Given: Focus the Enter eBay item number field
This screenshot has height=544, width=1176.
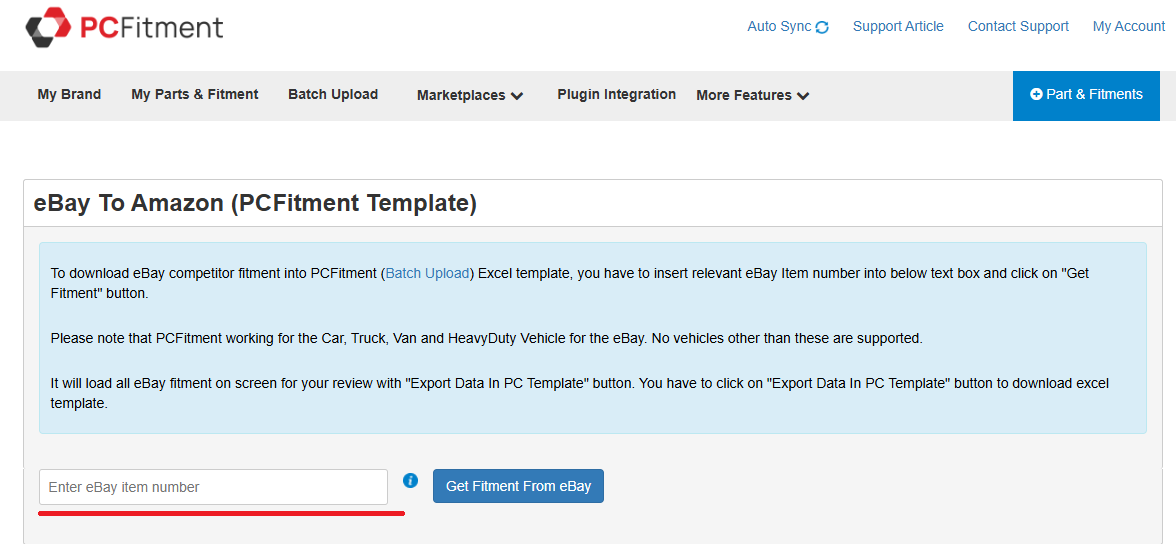Looking at the screenshot, I should coord(214,487).
